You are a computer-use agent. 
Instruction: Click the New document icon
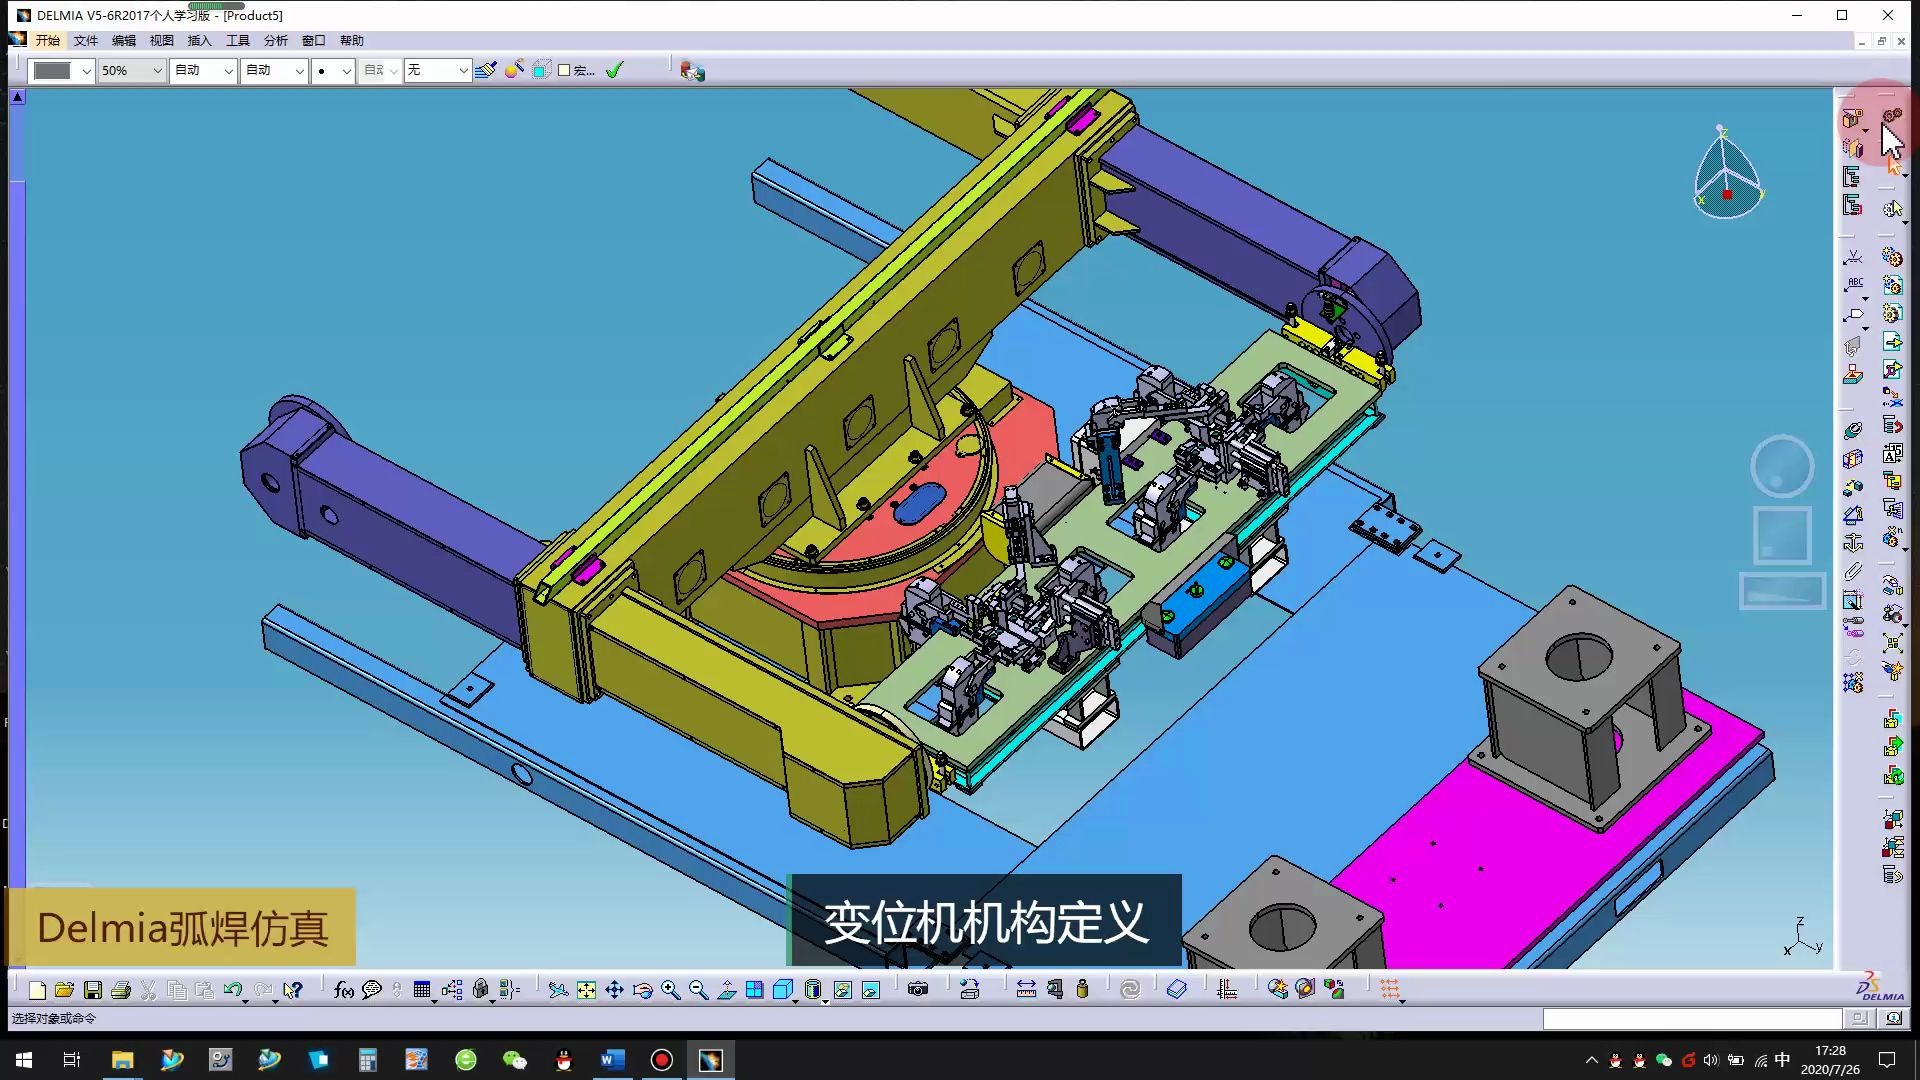point(37,990)
